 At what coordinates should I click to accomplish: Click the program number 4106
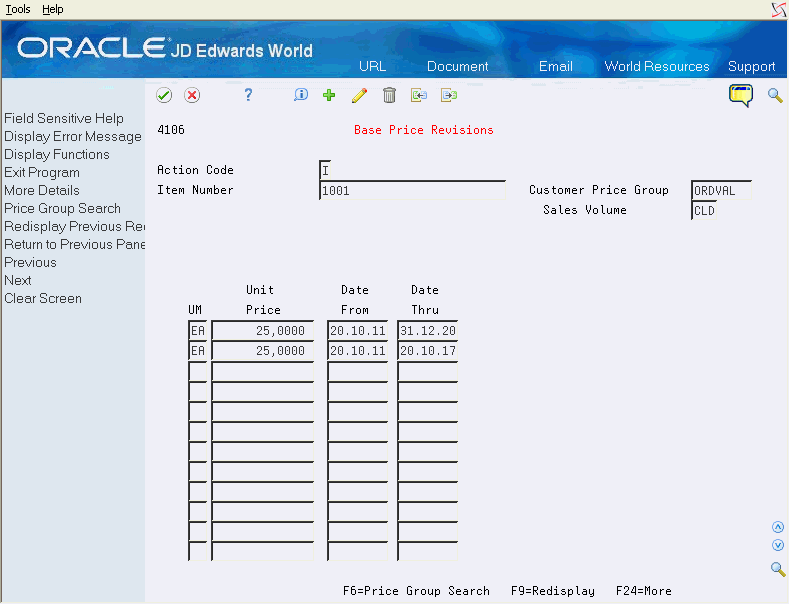tap(171, 130)
